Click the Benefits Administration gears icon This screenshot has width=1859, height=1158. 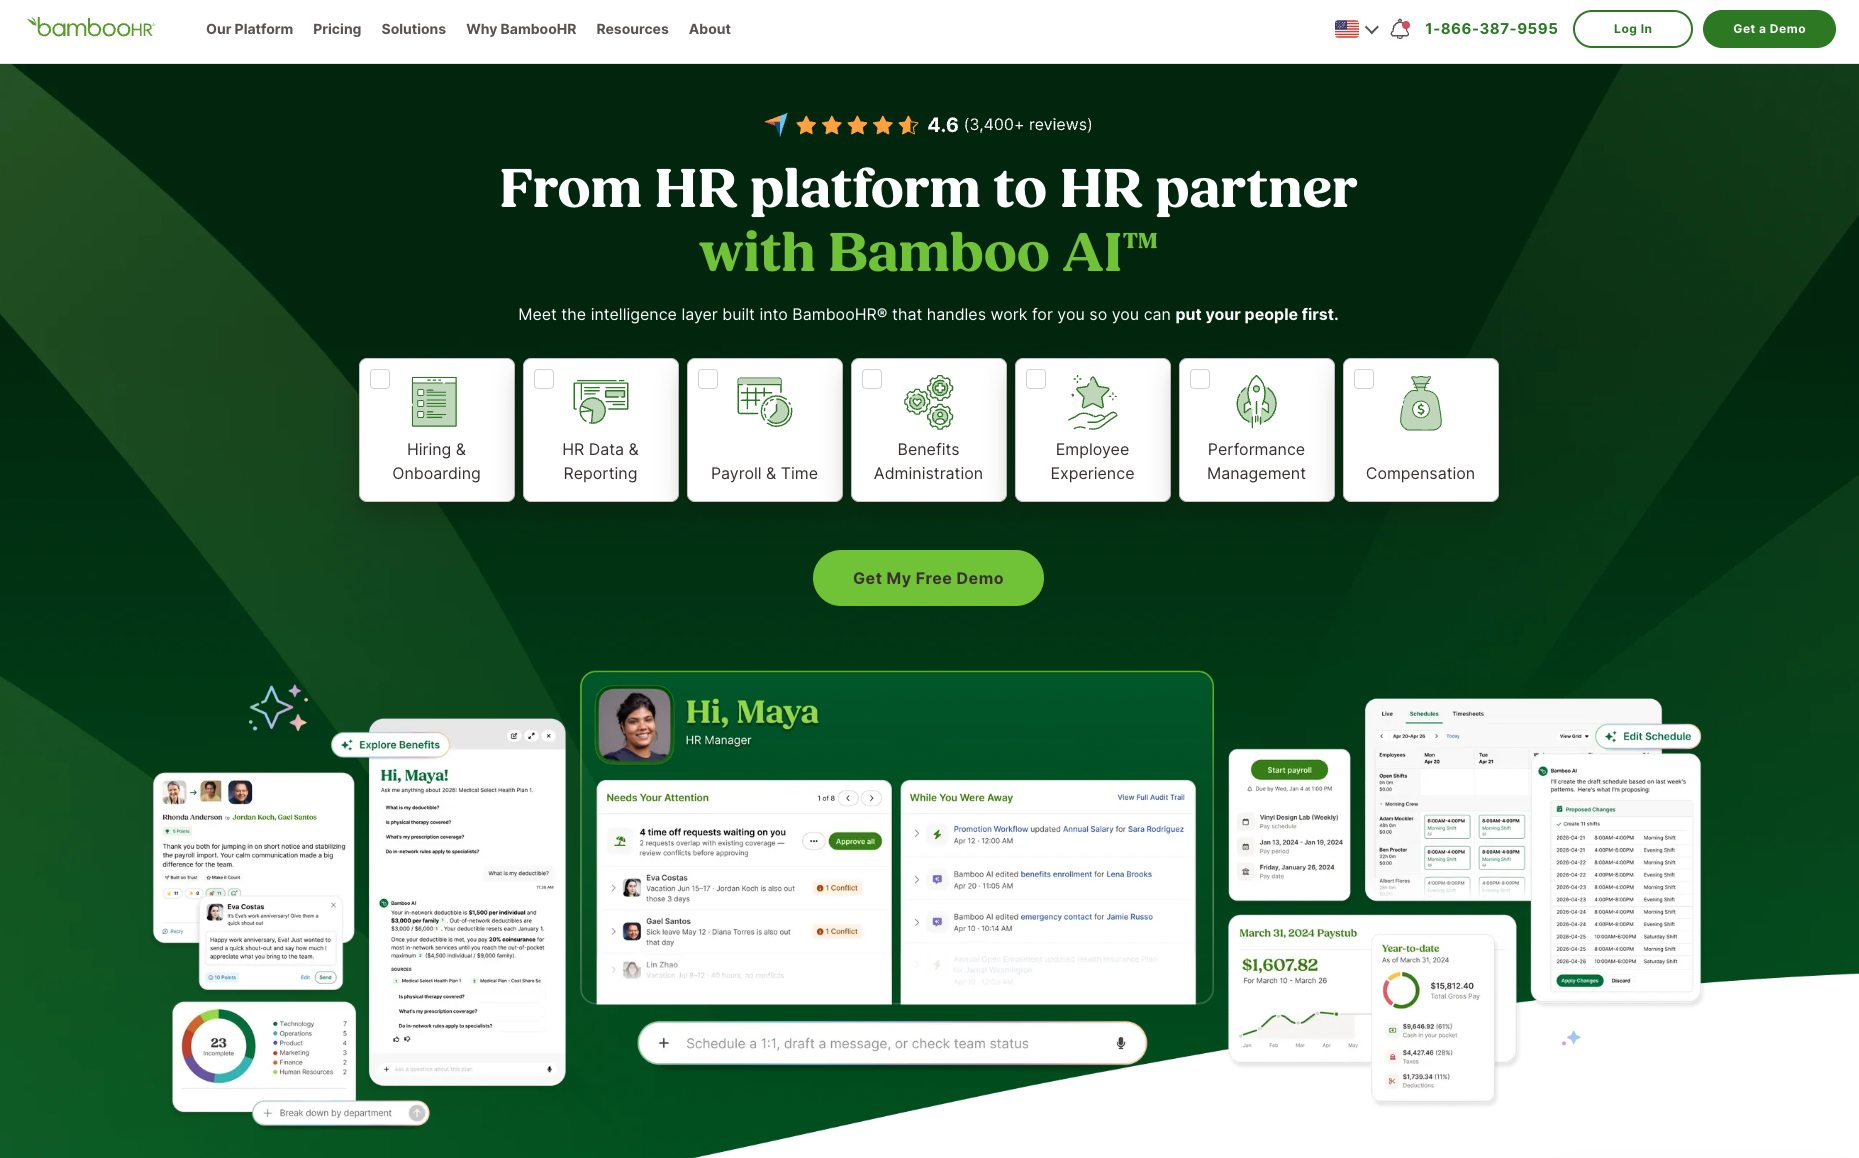click(x=928, y=402)
